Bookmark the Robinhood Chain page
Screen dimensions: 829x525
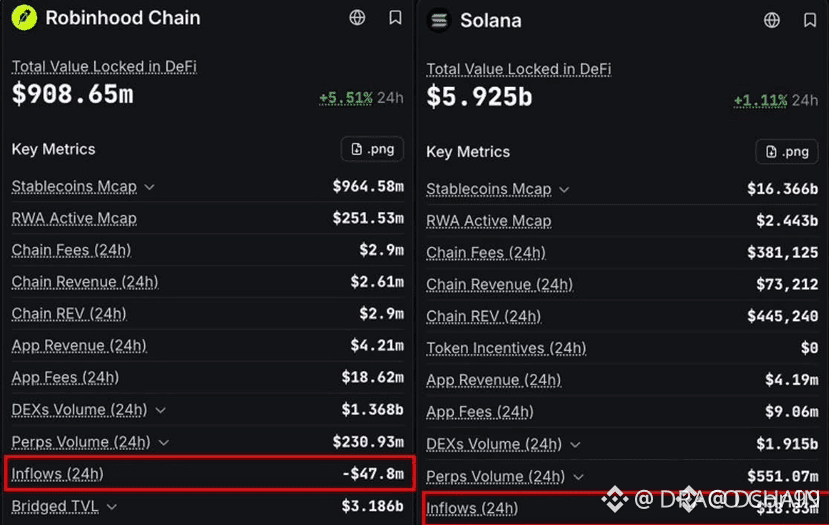pyautogui.click(x=395, y=17)
